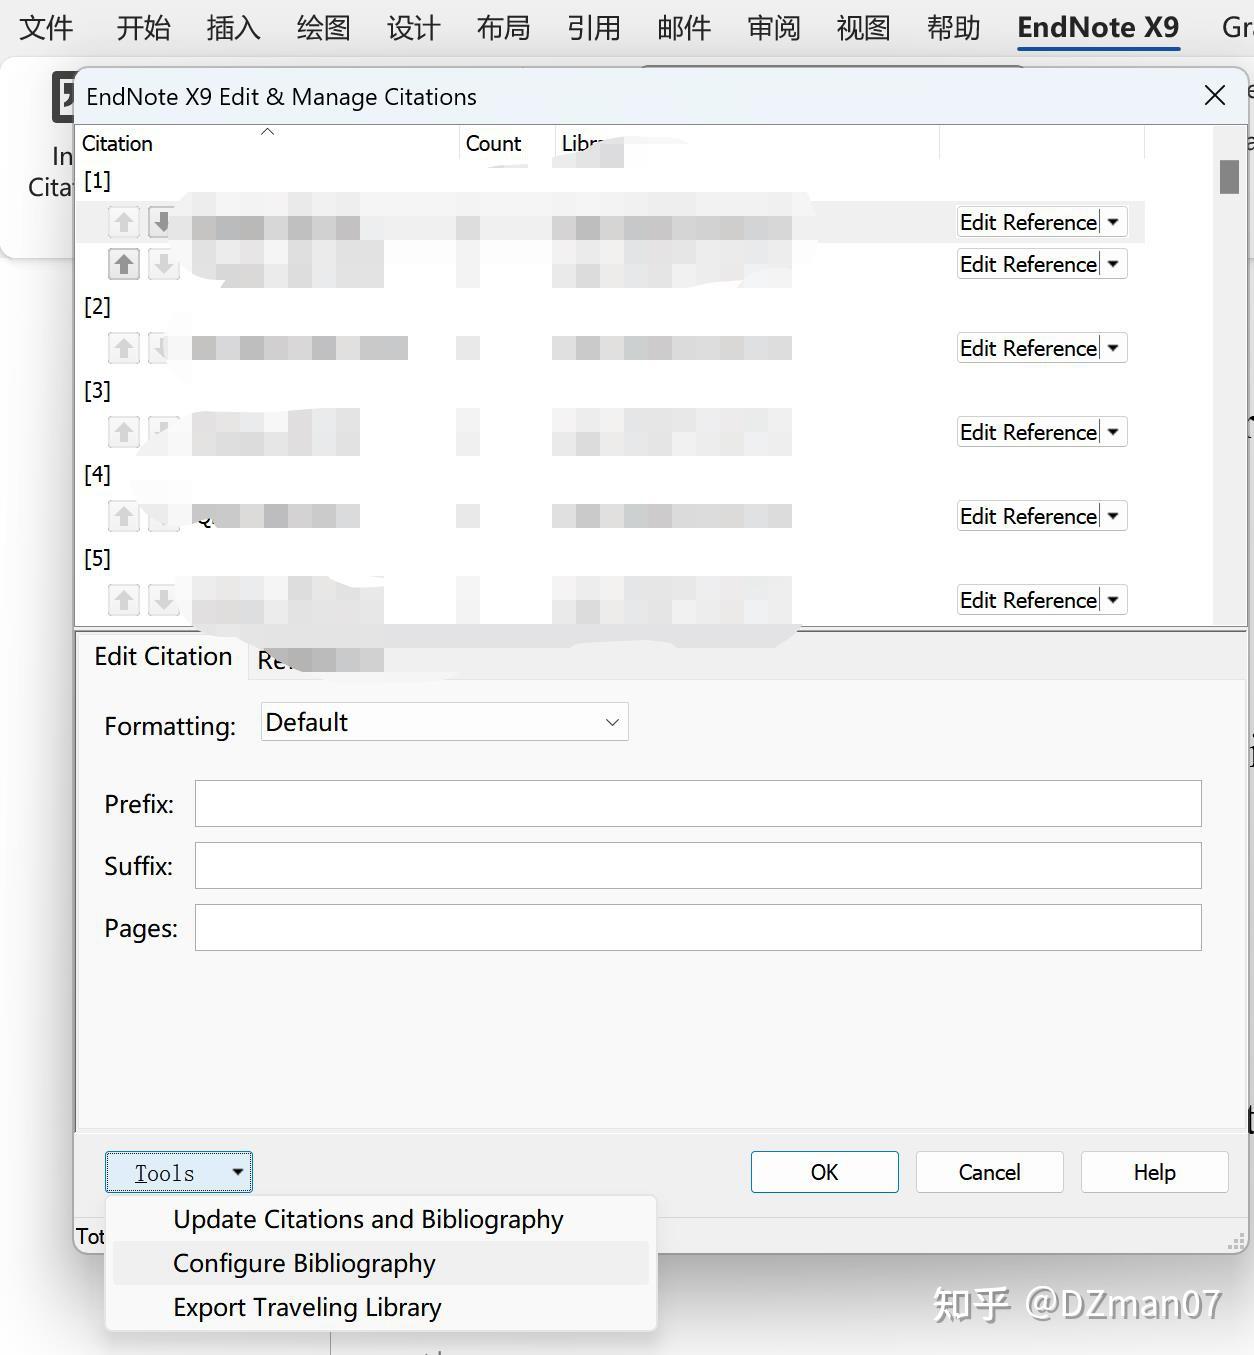Image resolution: width=1254 pixels, height=1355 pixels.
Task: Select the [4] citation group row
Action: click(97, 474)
